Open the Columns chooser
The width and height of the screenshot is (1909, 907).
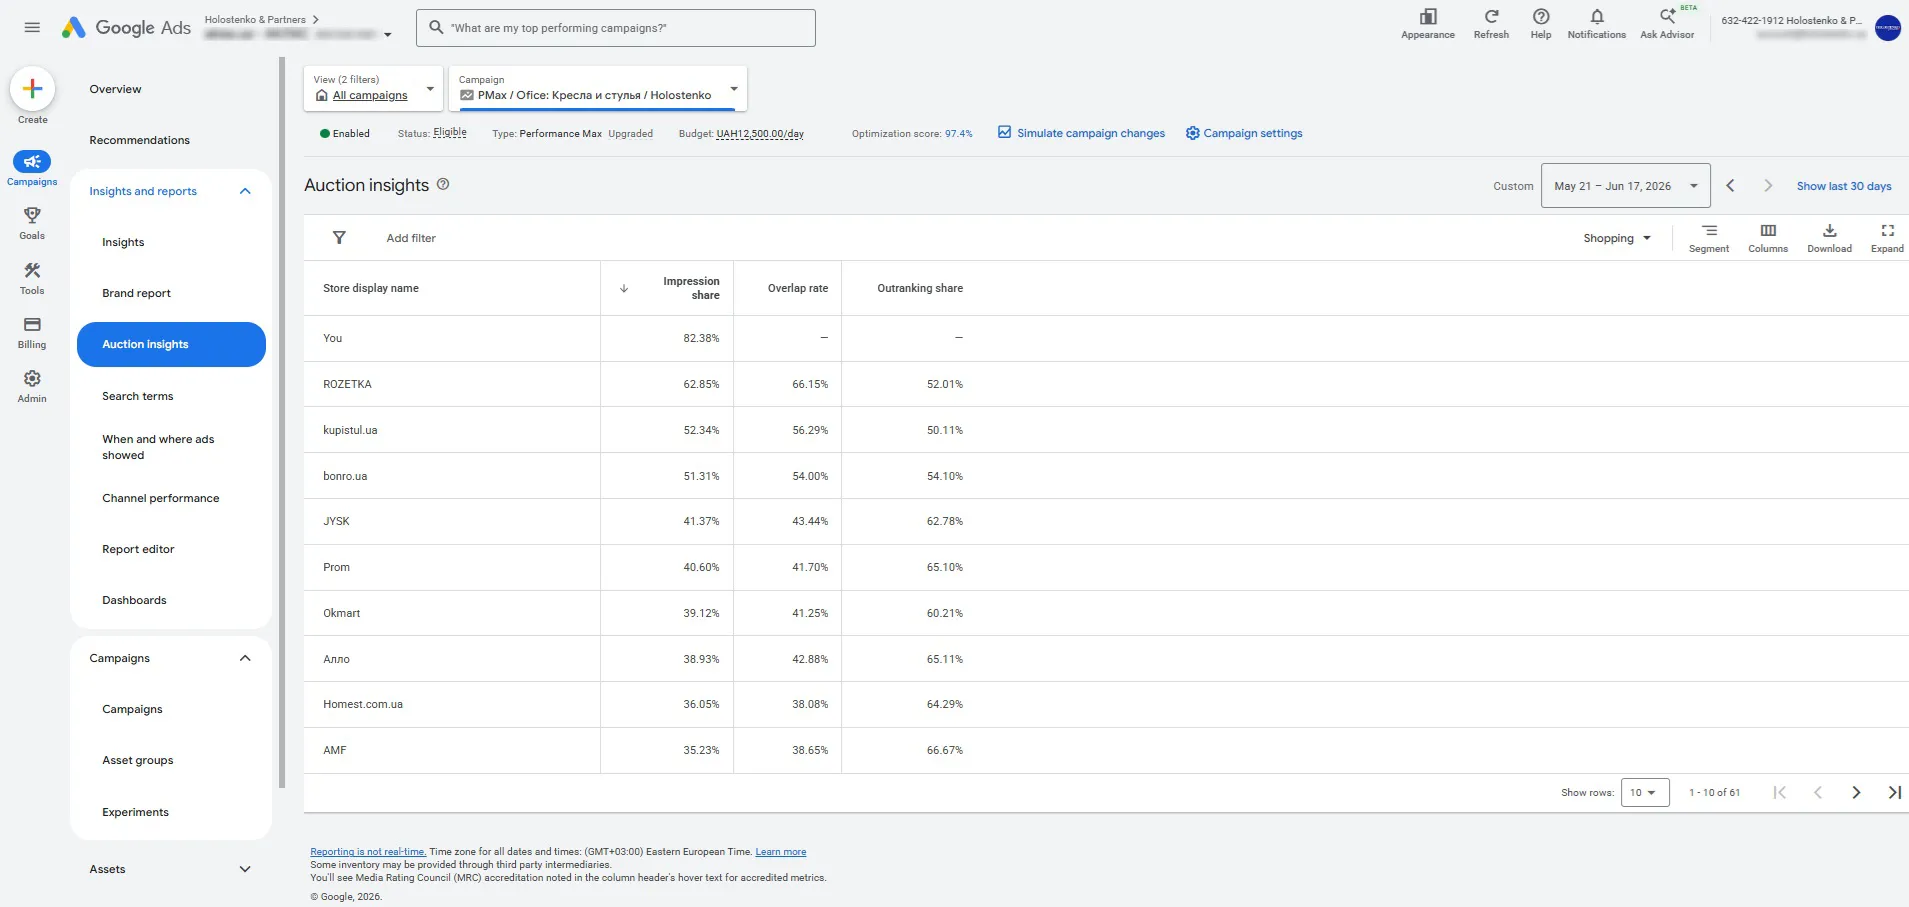click(1768, 238)
